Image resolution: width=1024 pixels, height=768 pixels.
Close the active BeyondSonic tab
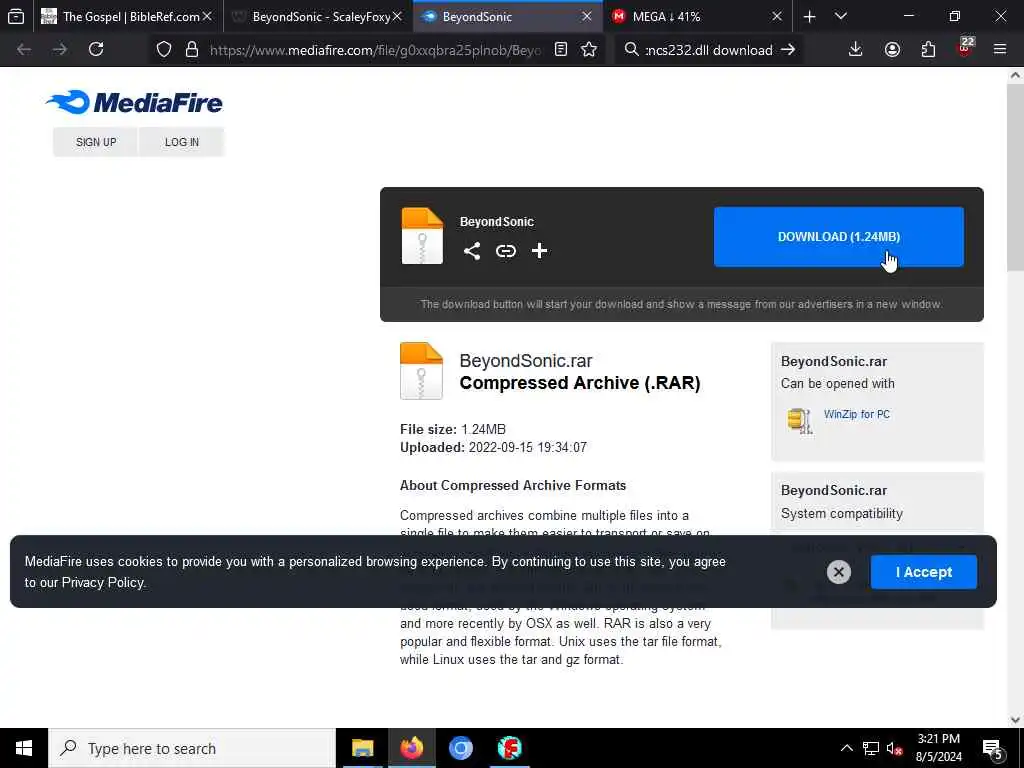[x=587, y=16]
